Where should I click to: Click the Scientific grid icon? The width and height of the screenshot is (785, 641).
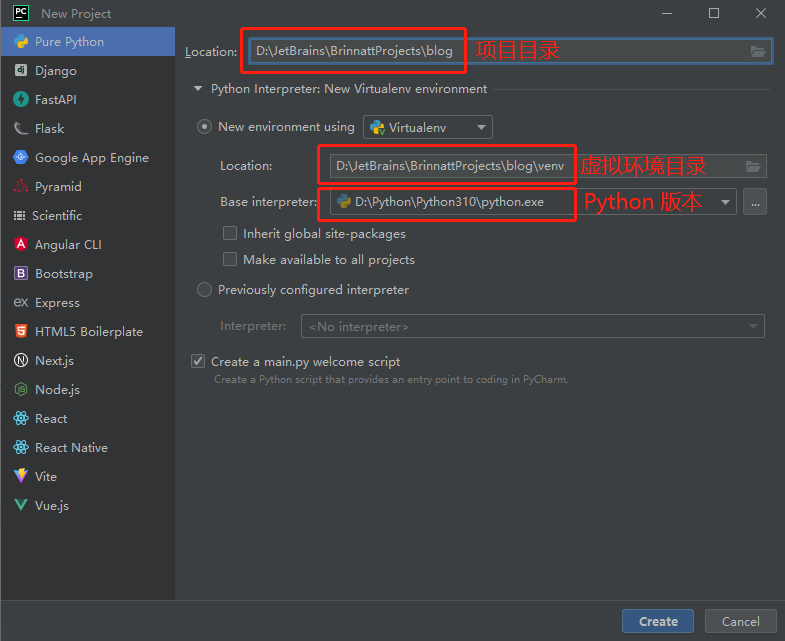coord(20,215)
